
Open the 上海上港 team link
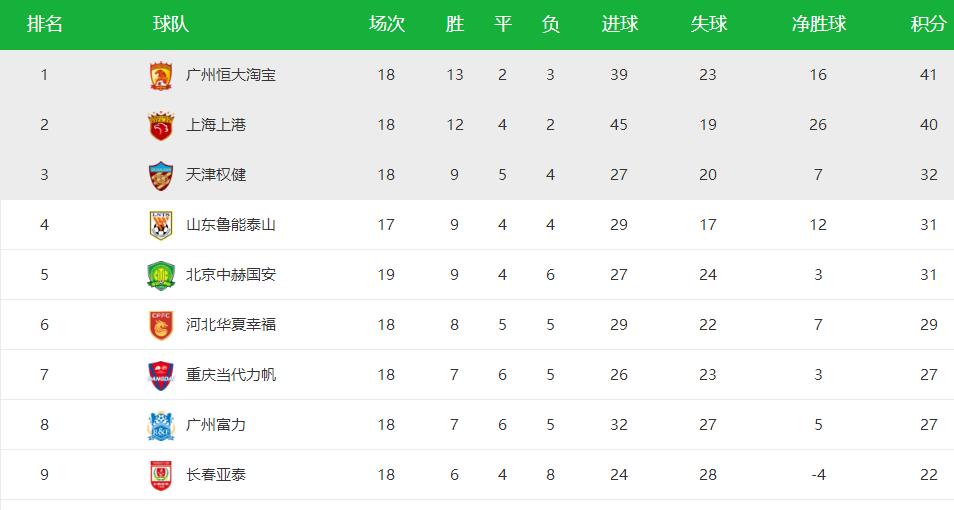pos(216,125)
